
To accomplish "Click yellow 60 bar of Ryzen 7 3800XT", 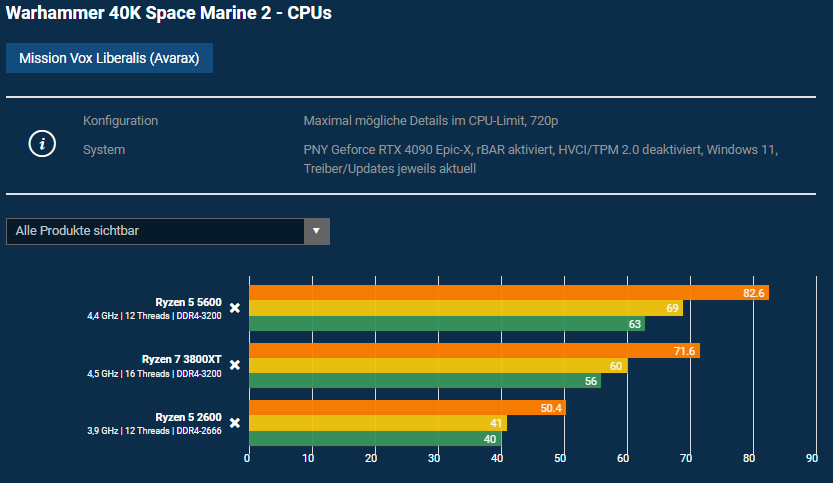I will (438, 366).
